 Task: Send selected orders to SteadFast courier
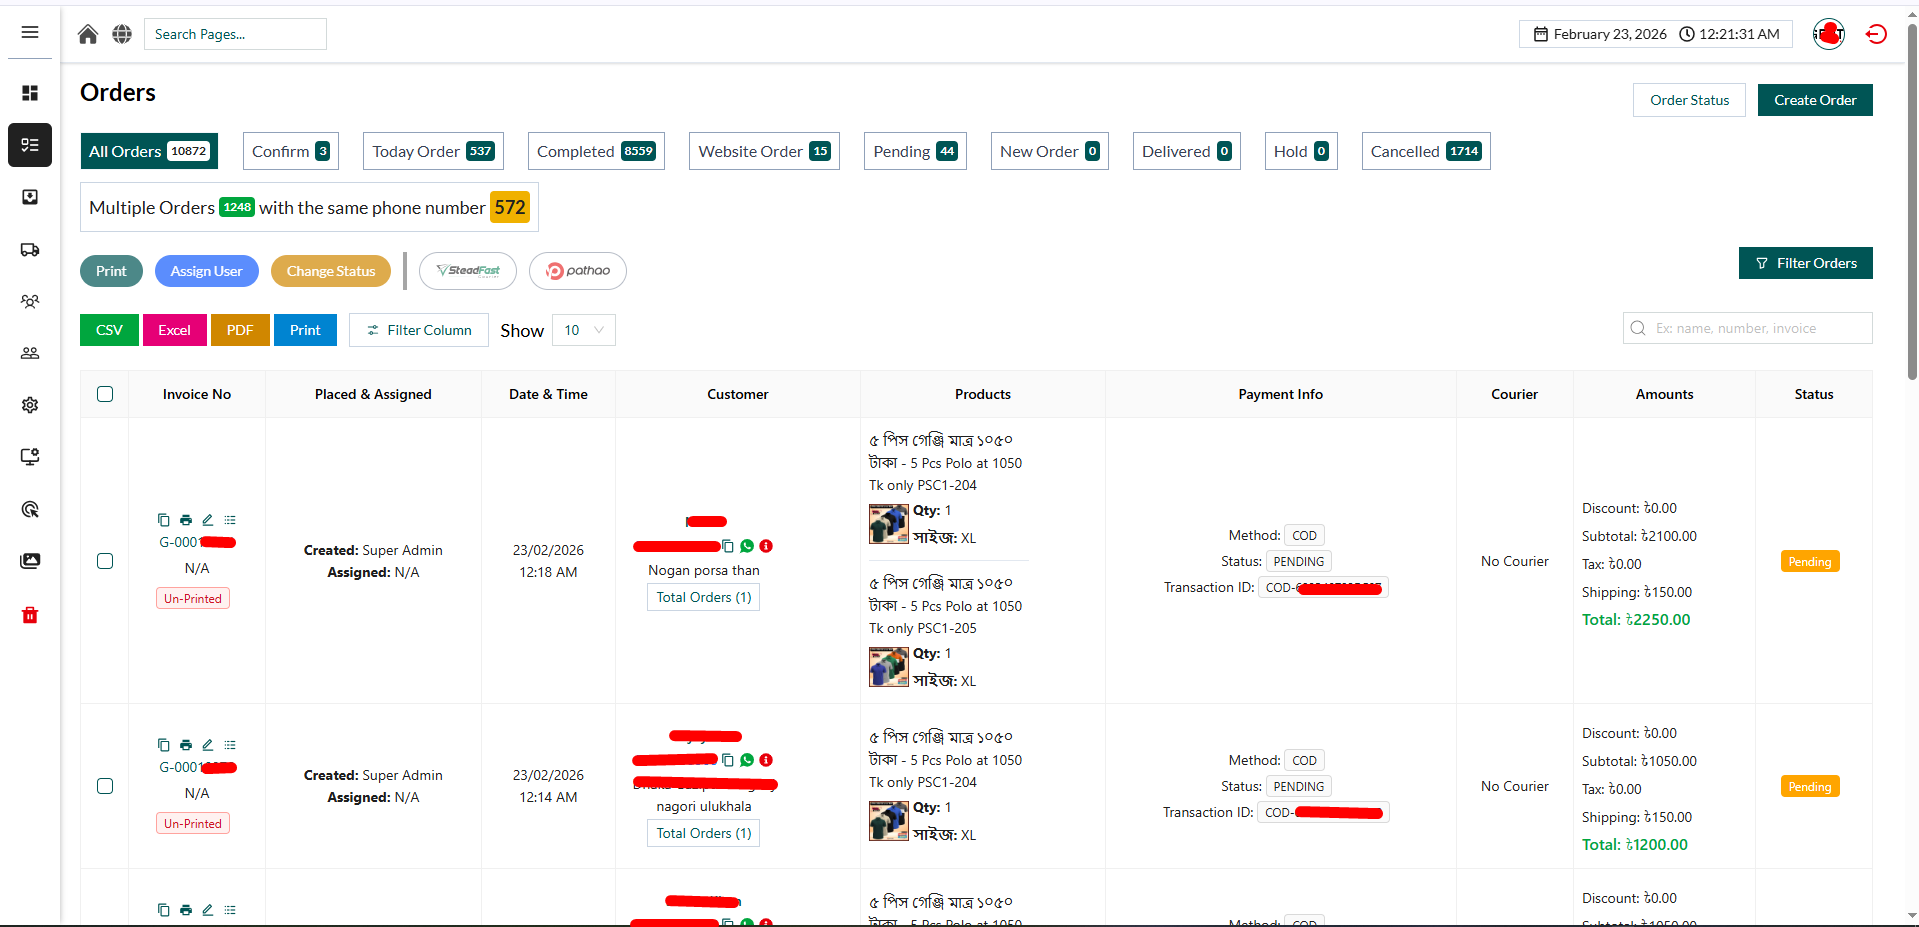point(468,271)
